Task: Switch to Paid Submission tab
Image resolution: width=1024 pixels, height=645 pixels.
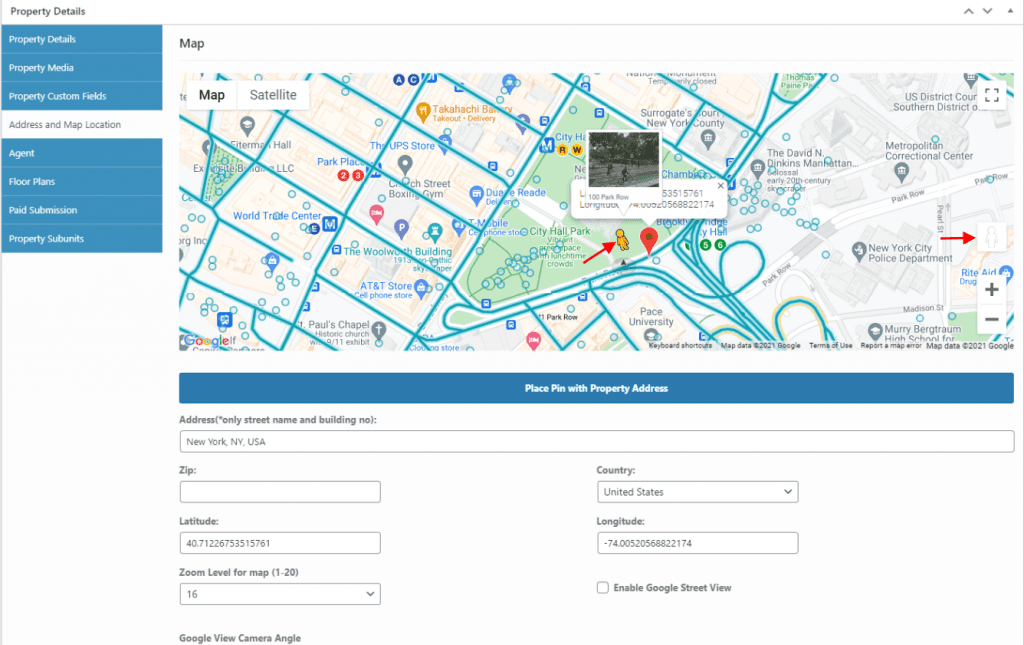Action: click(x=82, y=210)
